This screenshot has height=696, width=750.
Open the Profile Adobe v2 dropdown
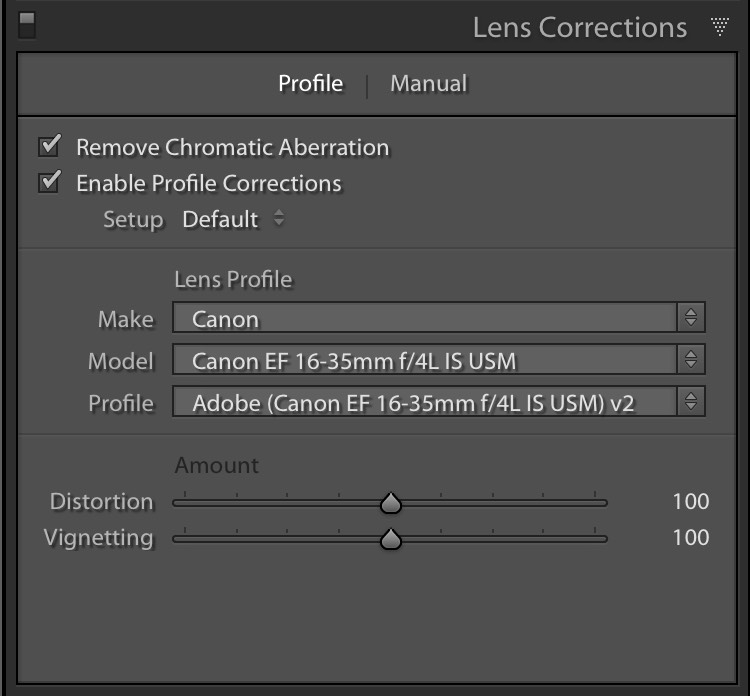[439, 401]
